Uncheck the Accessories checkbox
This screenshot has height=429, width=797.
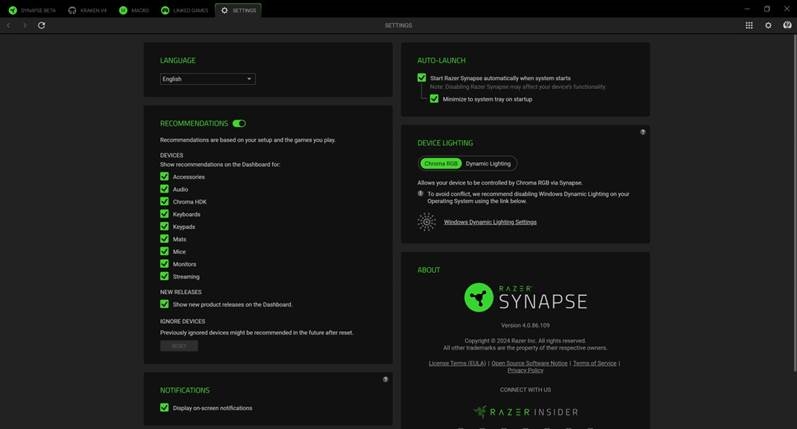click(164, 176)
